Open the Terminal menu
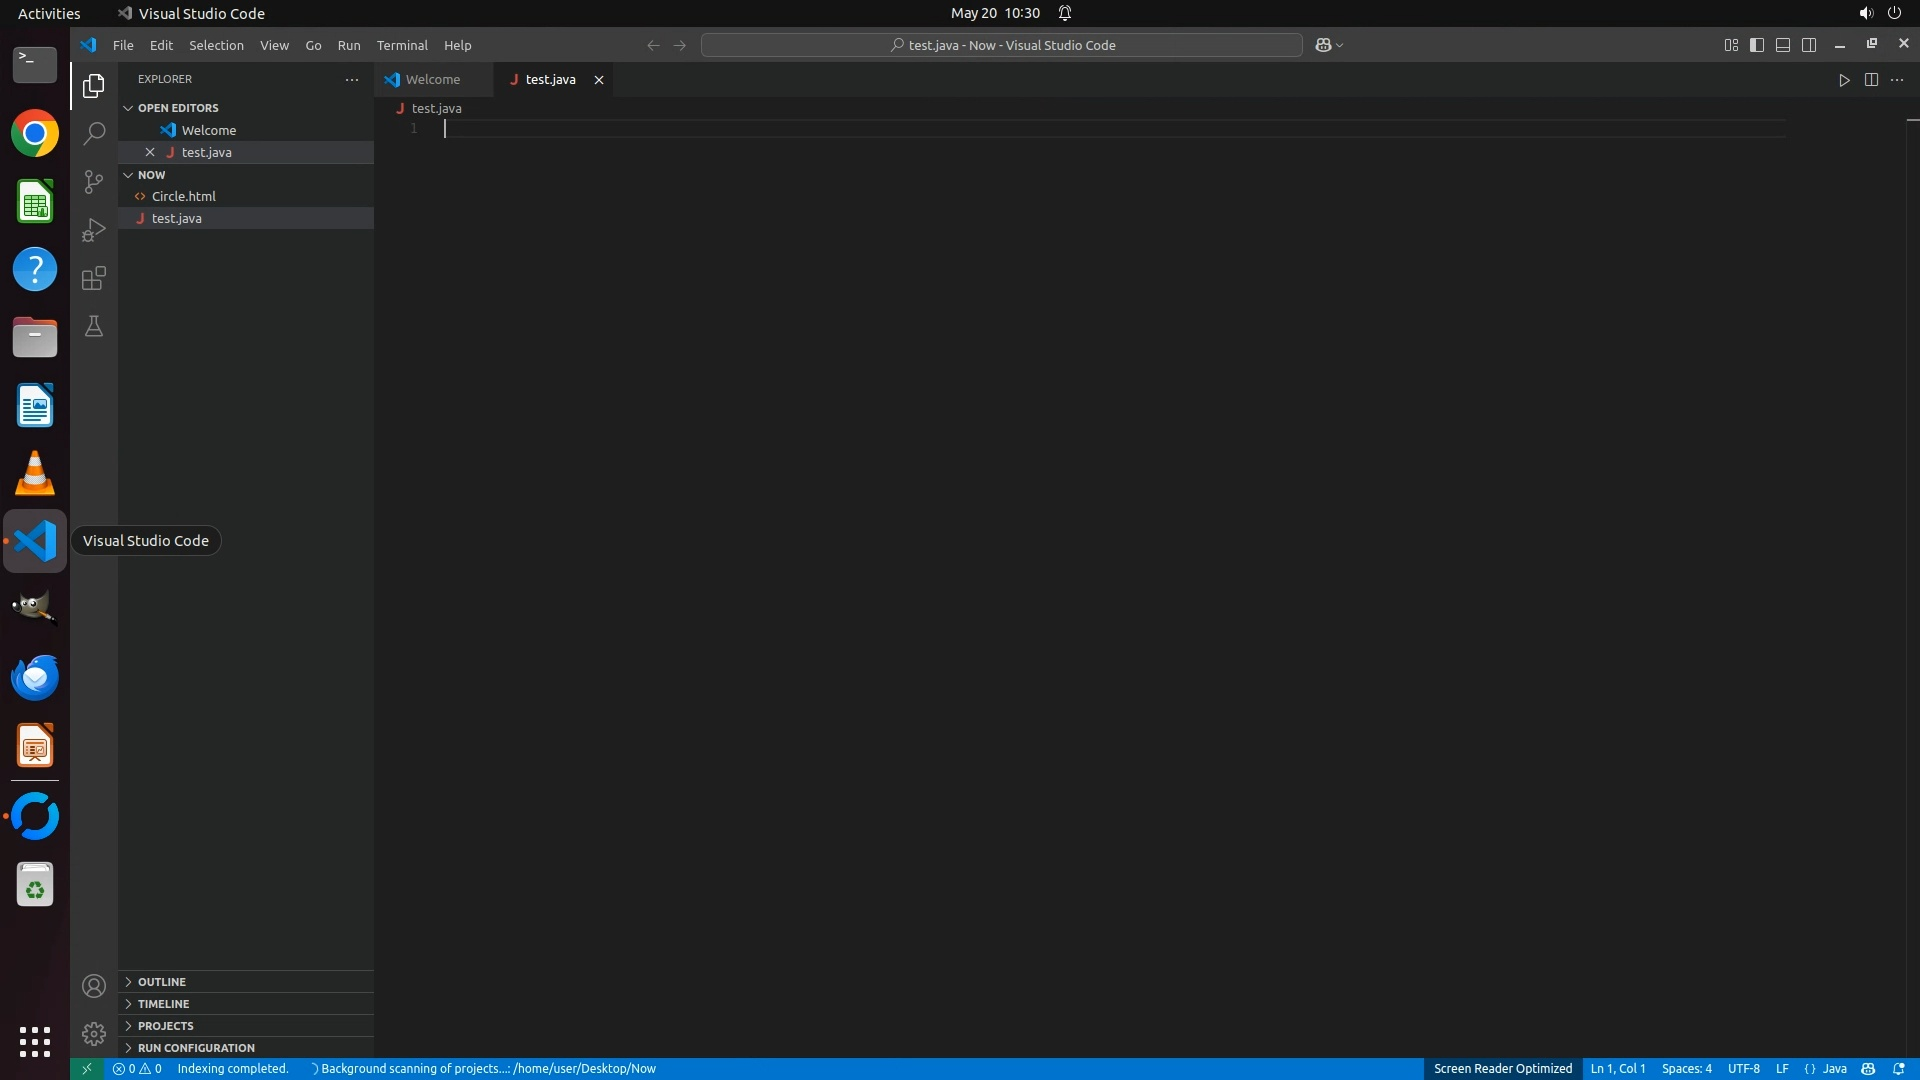Screen dimensions: 1920x1080 click(402, 45)
